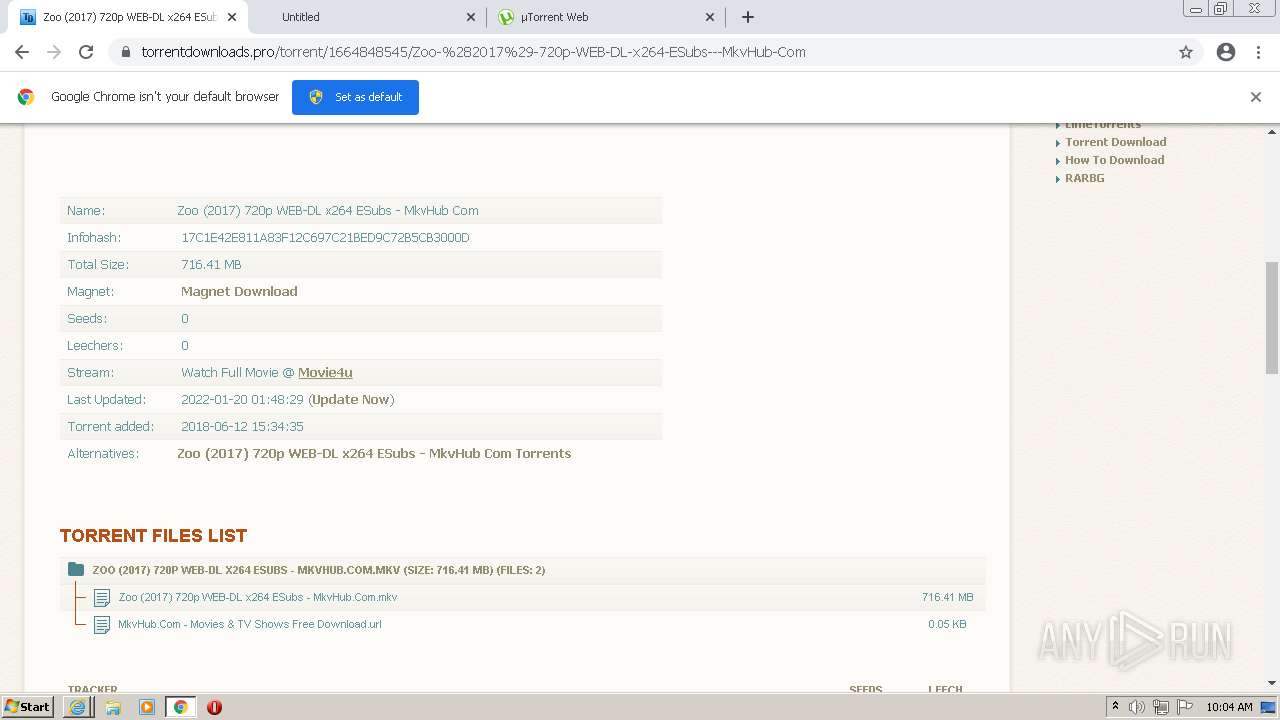Image resolution: width=1280 pixels, height=720 pixels.
Task: Select the Chrome taskbar icon
Action: 181,707
